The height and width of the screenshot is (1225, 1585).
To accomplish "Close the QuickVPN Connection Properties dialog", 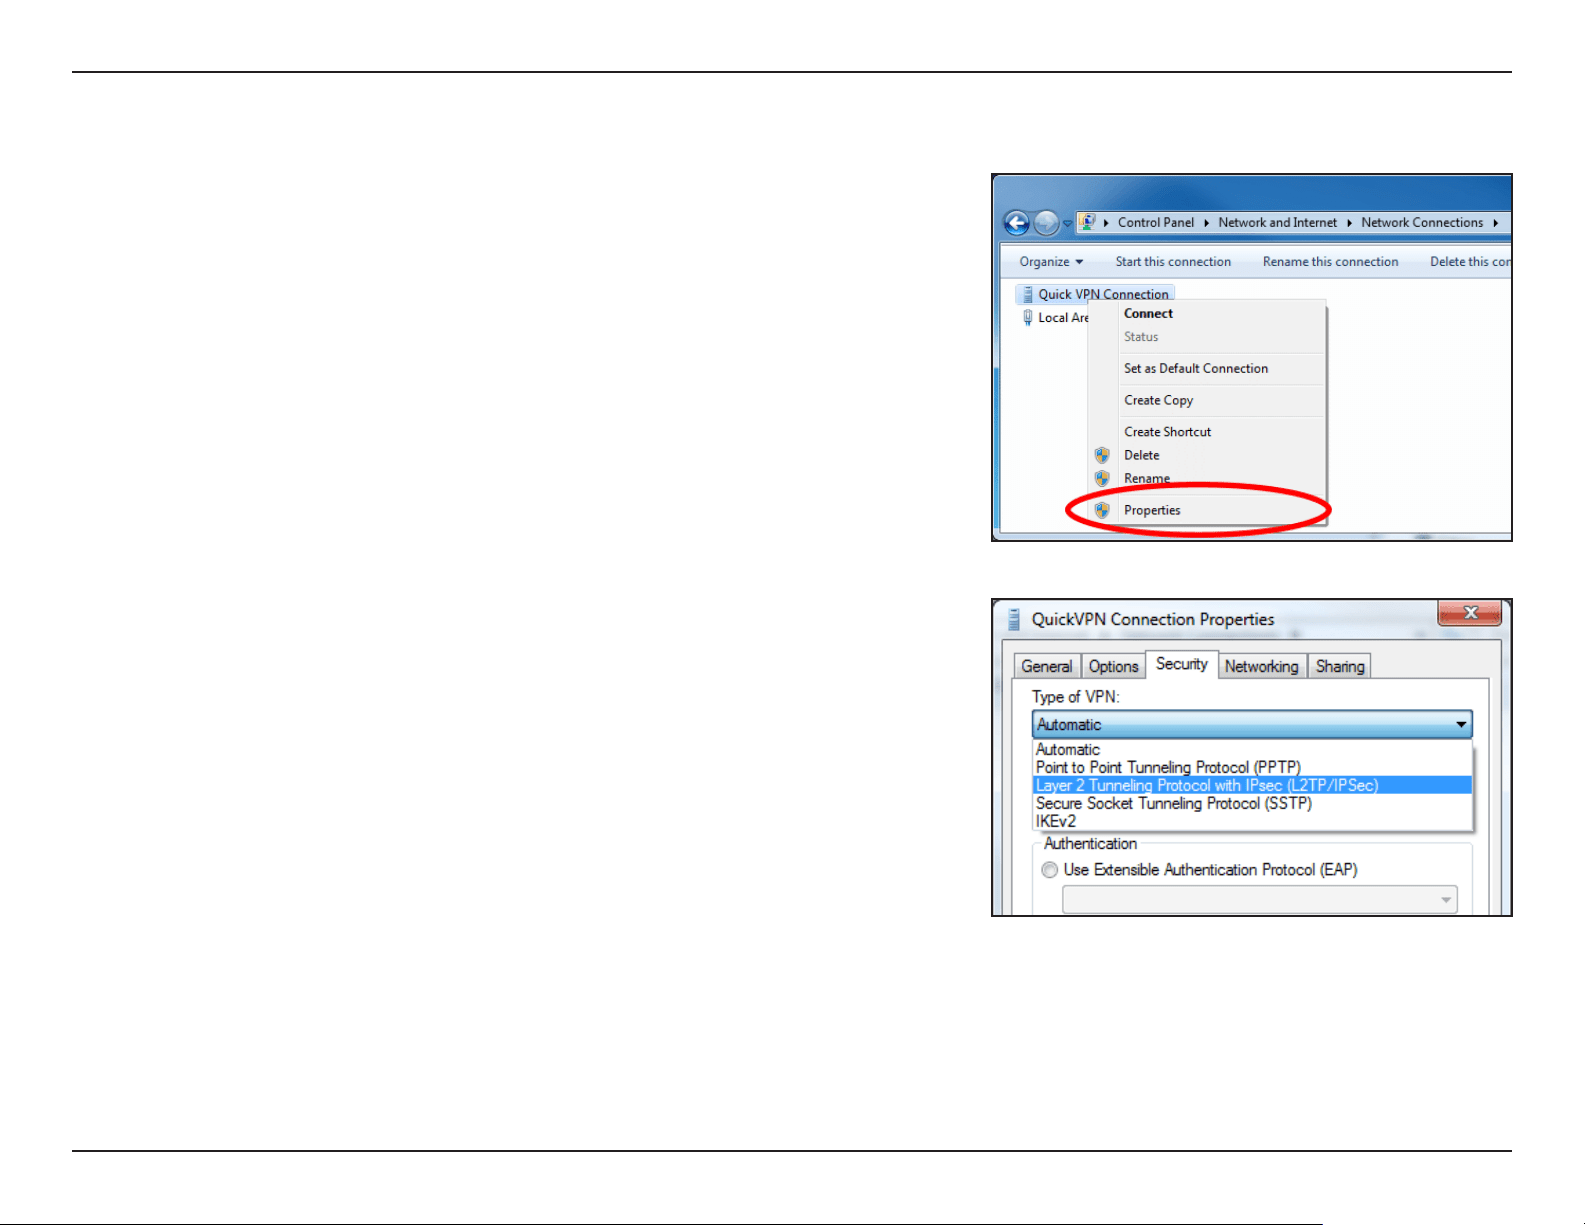I will tap(1470, 613).
